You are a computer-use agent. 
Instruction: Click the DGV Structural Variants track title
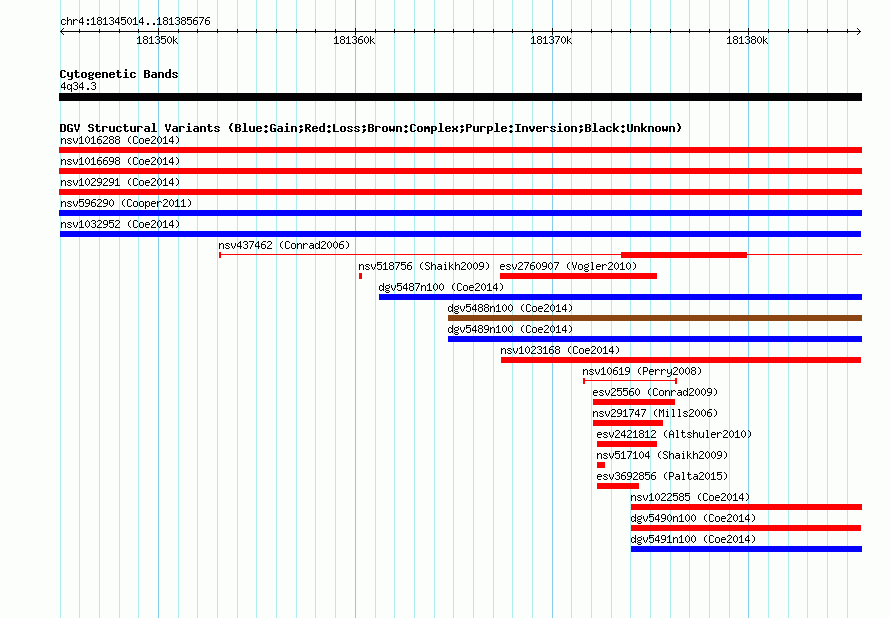pos(371,128)
